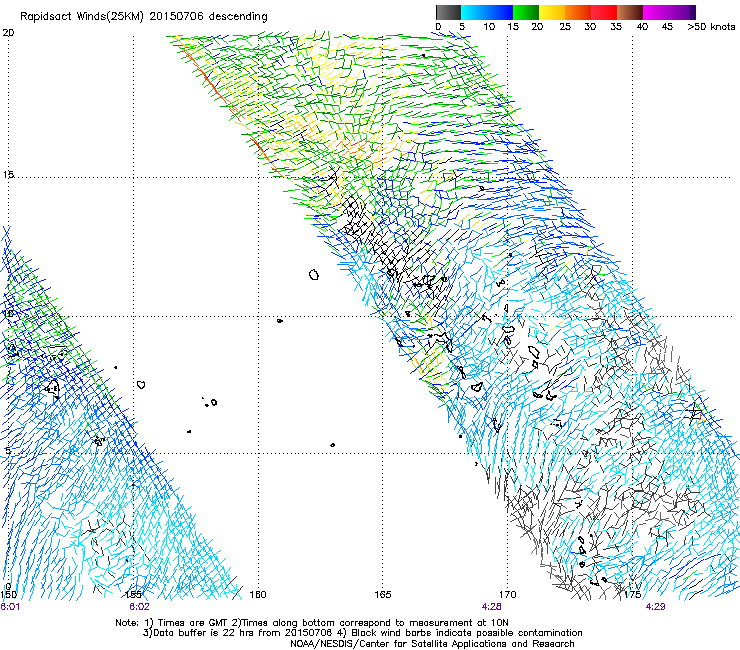This screenshot has width=740, height=650.
Task: Click the longitude axis label '175'
Action: click(x=633, y=595)
